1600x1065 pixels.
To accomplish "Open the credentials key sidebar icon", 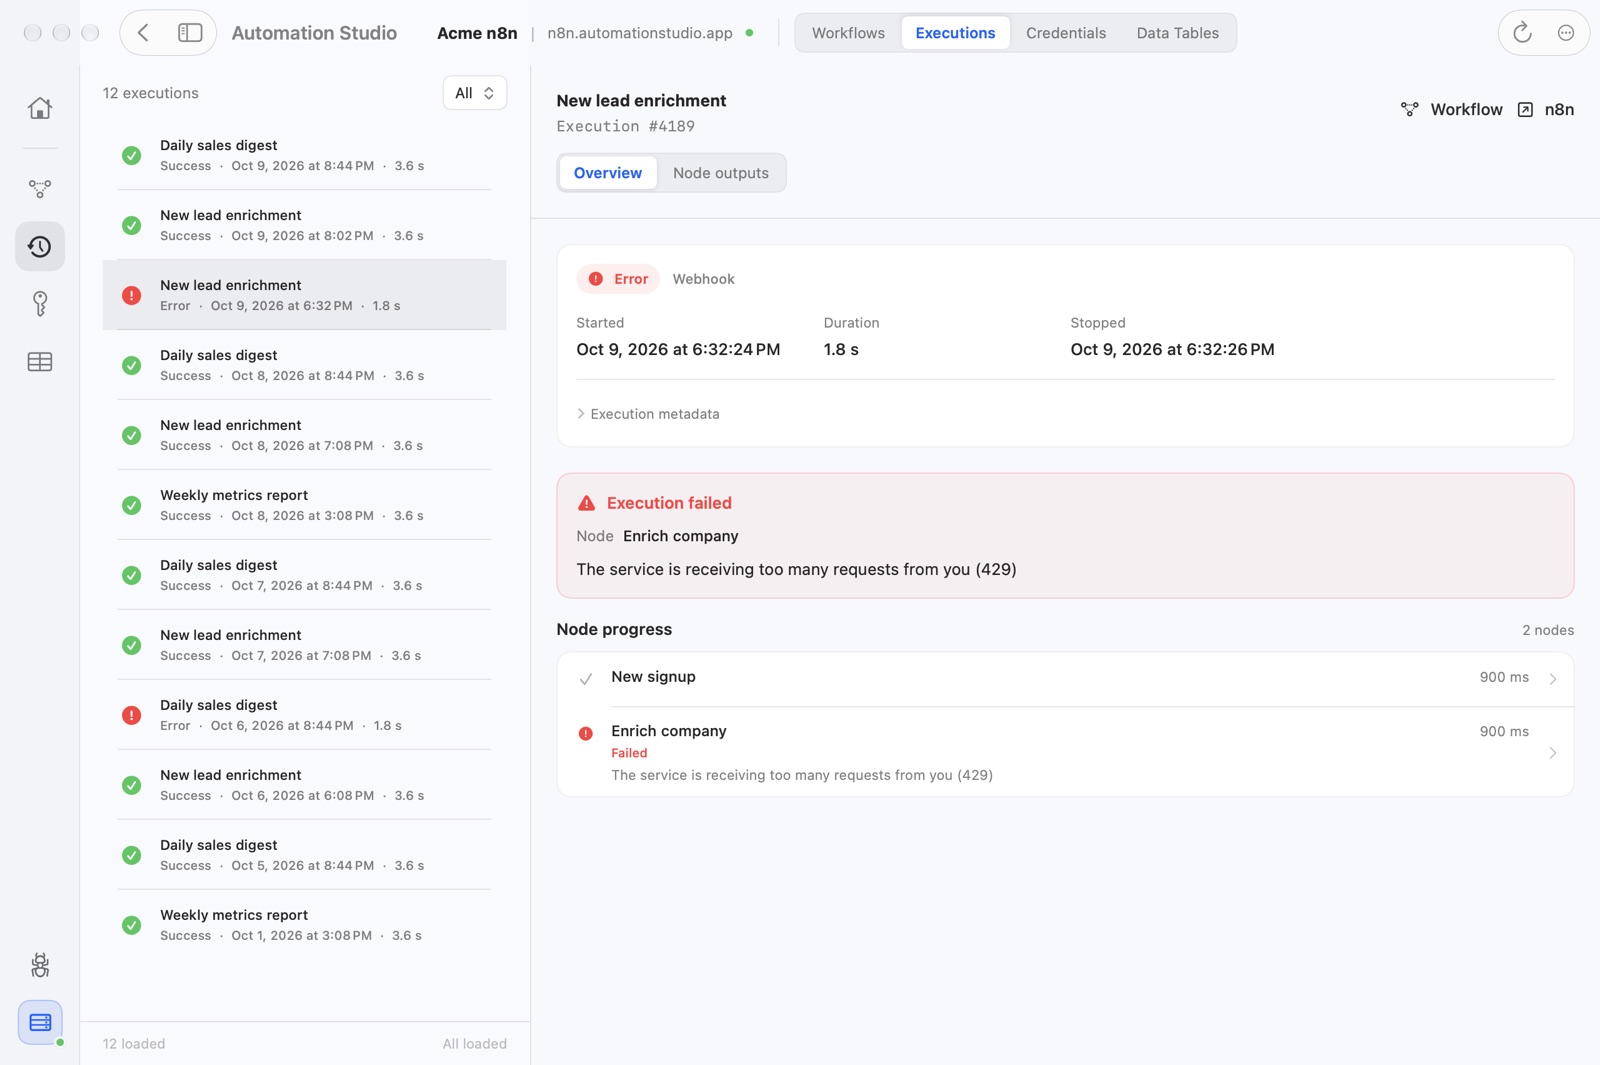I will click(x=40, y=304).
